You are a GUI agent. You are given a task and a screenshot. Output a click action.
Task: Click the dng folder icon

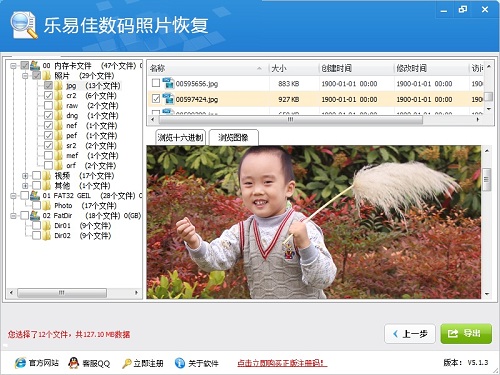(59, 116)
